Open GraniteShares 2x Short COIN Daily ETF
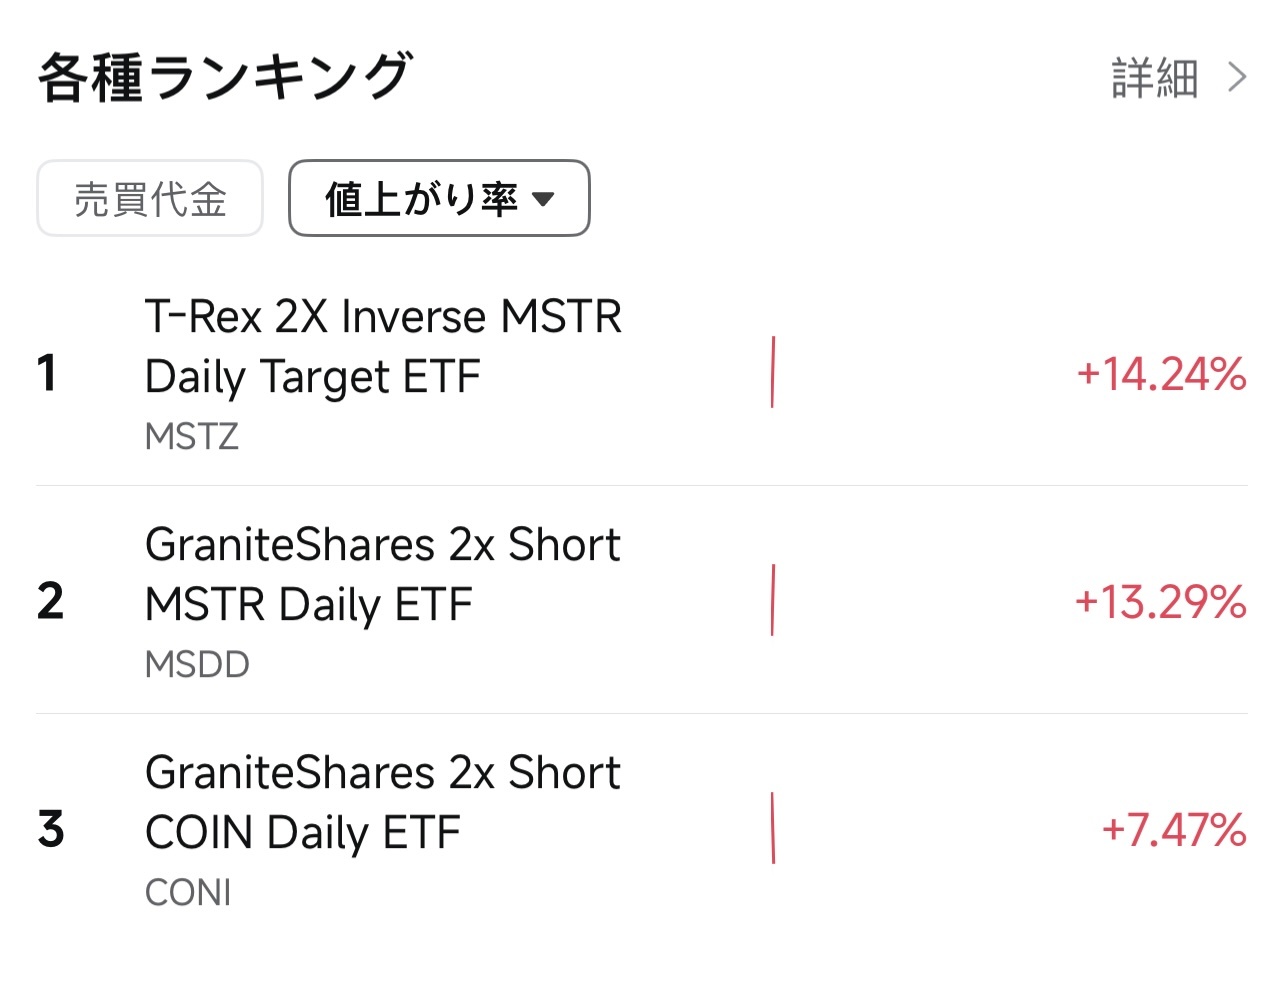1284x994 pixels. pyautogui.click(x=383, y=801)
